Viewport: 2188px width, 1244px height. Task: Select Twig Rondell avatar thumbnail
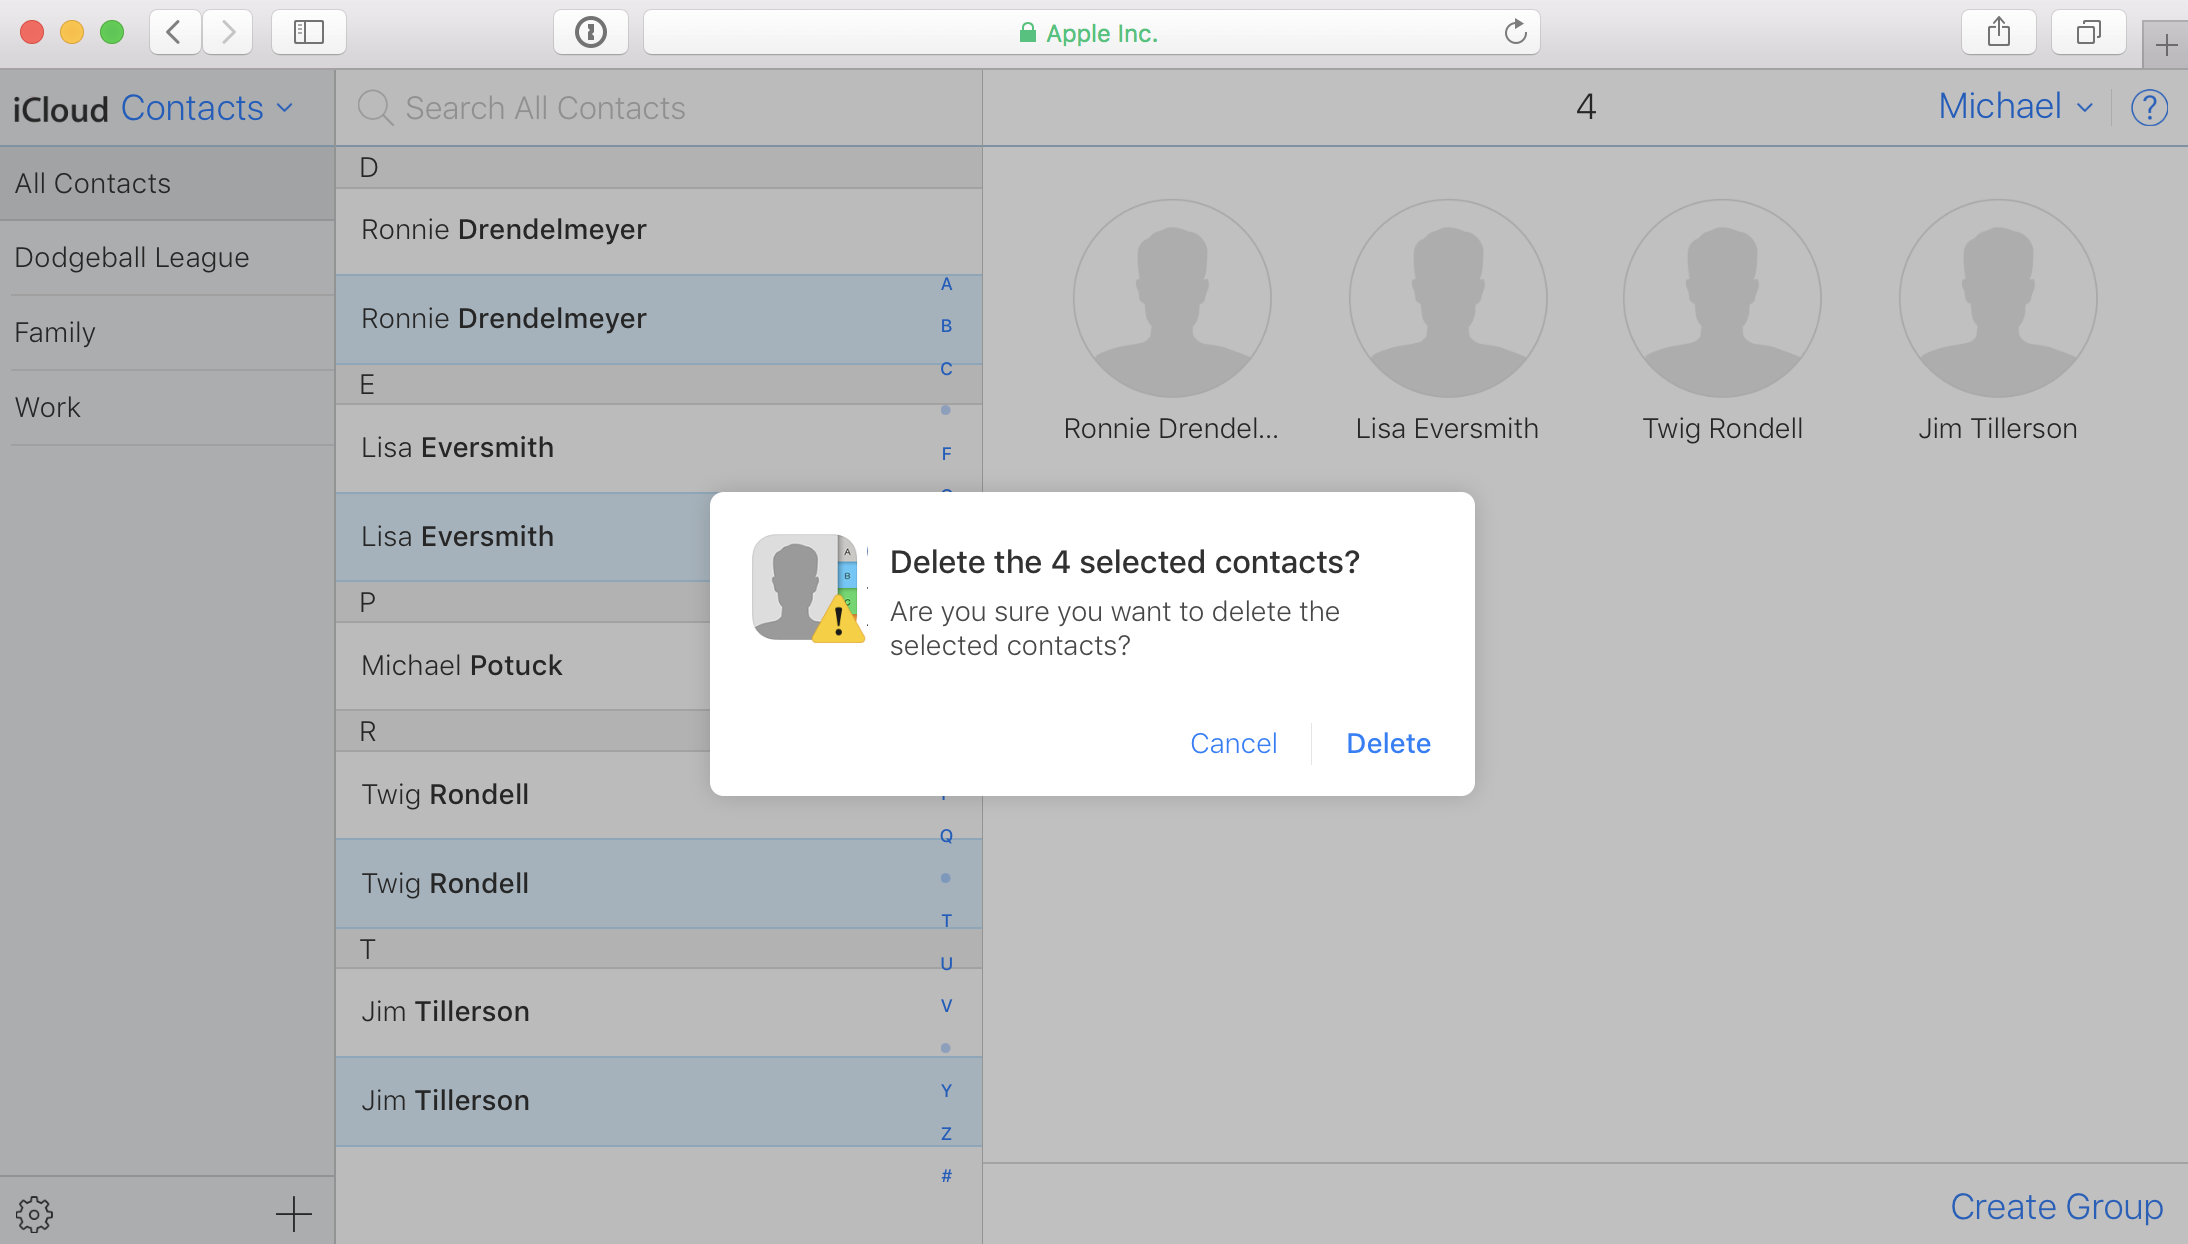(x=1722, y=298)
